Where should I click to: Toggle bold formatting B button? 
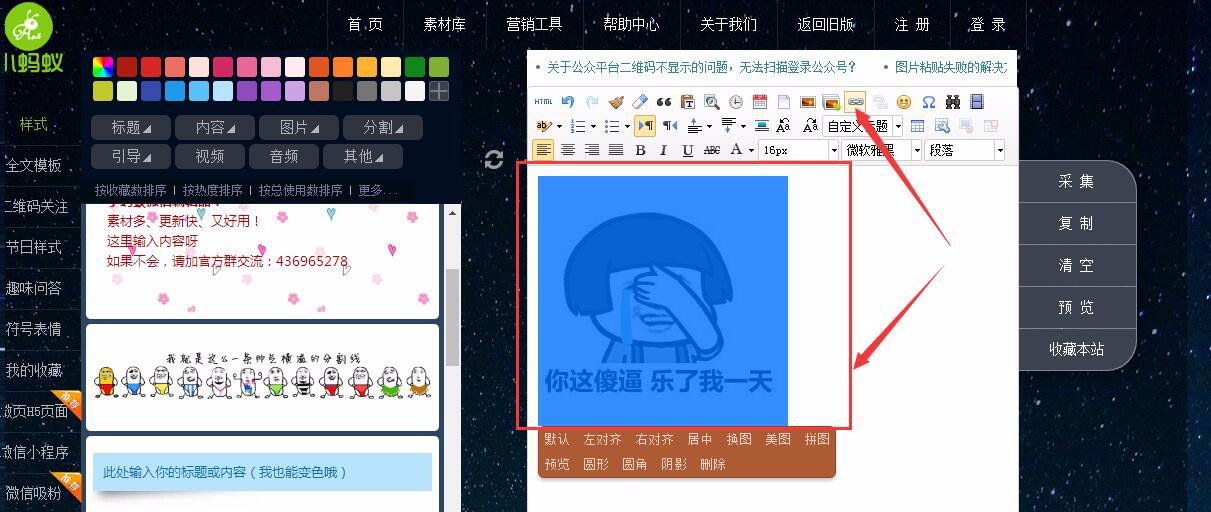pyautogui.click(x=640, y=150)
